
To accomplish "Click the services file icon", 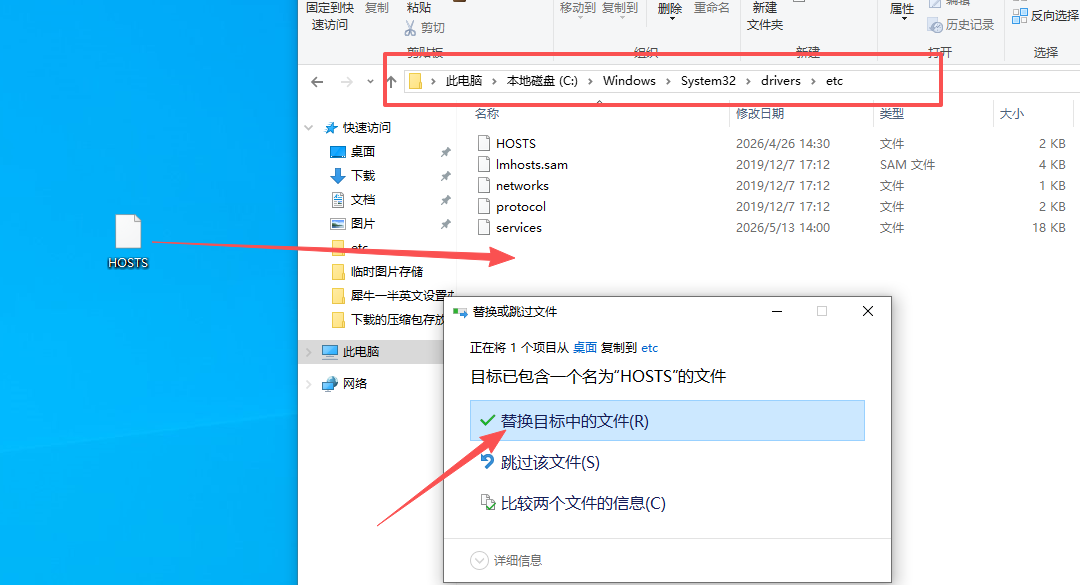I will (x=484, y=227).
